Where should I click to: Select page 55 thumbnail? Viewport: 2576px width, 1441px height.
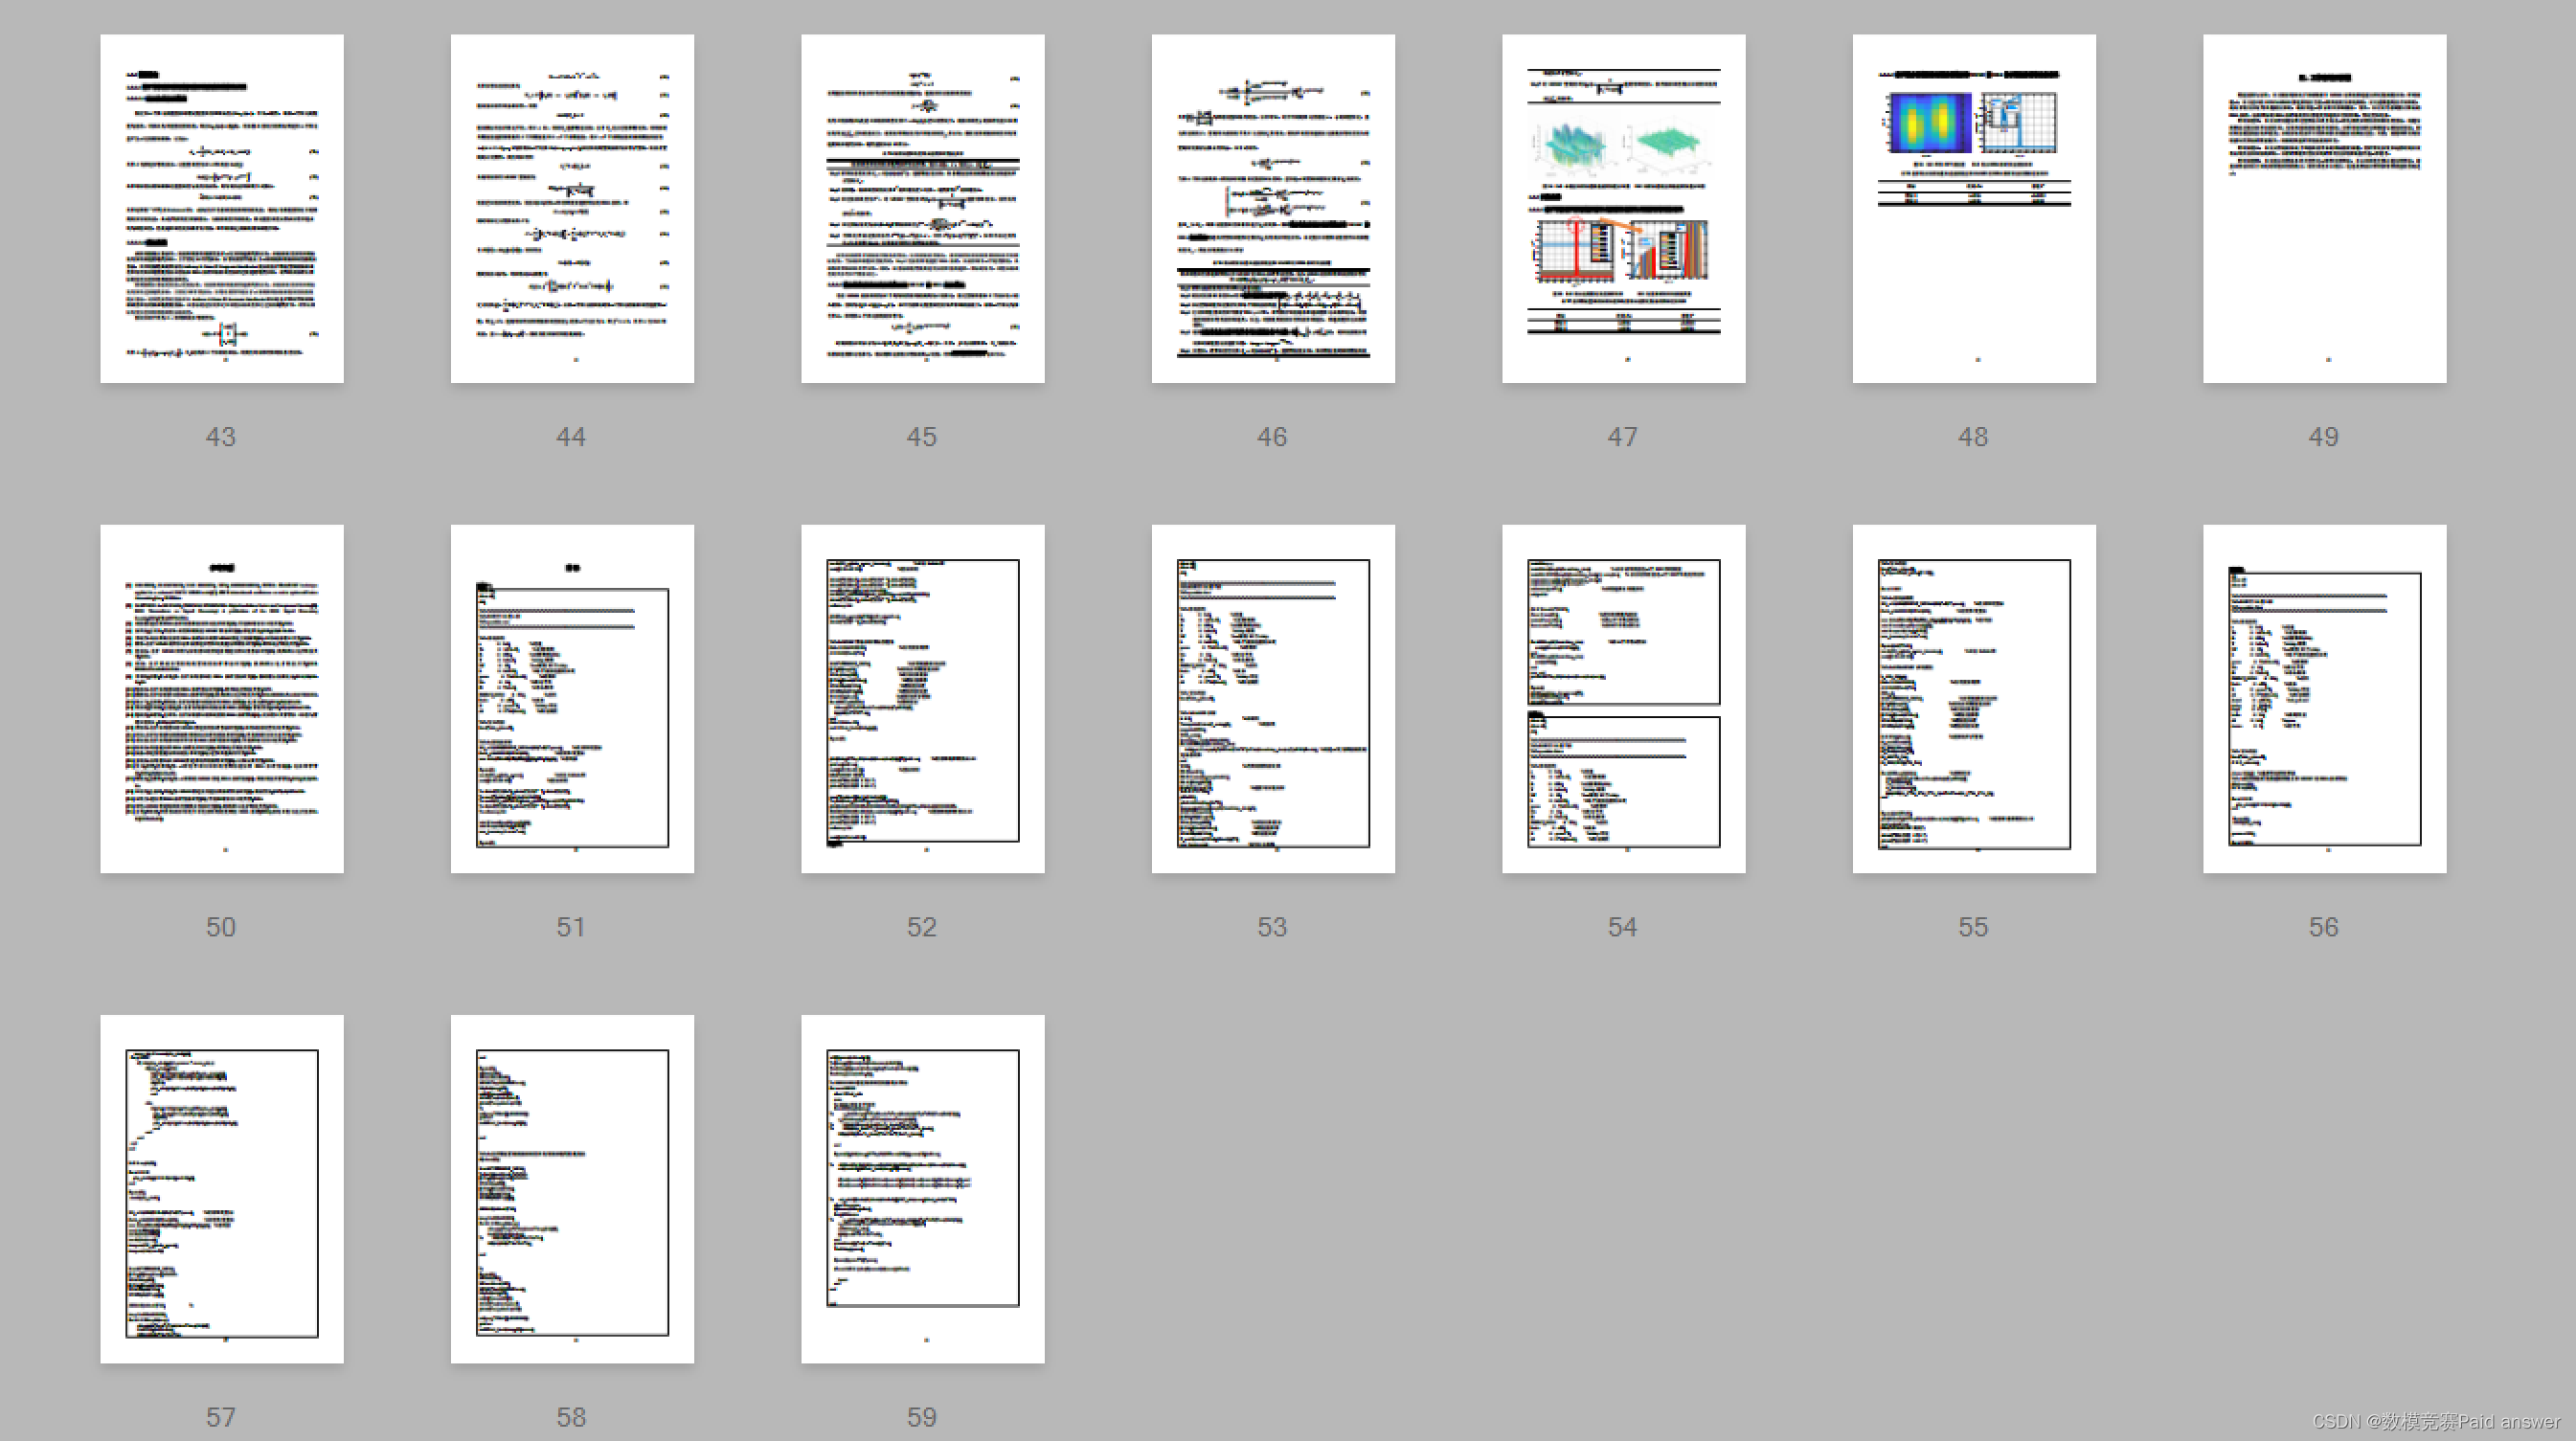tap(1974, 699)
